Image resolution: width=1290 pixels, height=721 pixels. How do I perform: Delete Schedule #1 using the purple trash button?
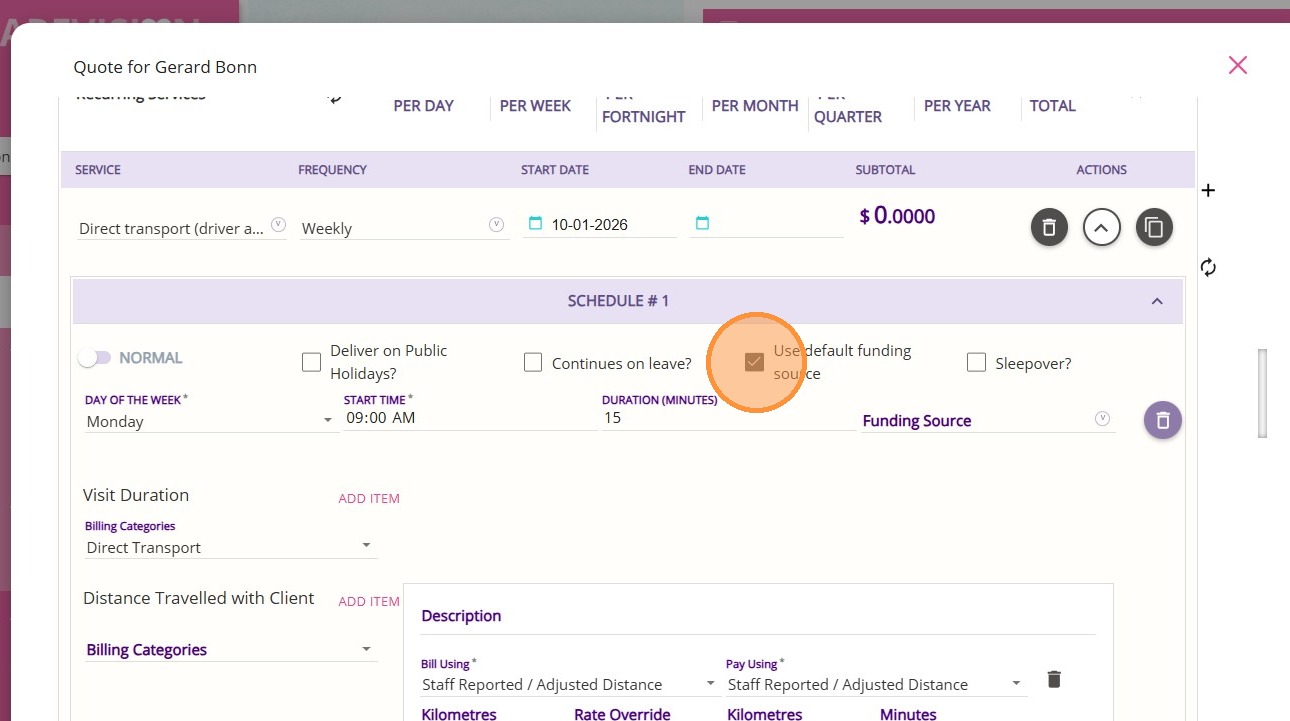(1162, 421)
